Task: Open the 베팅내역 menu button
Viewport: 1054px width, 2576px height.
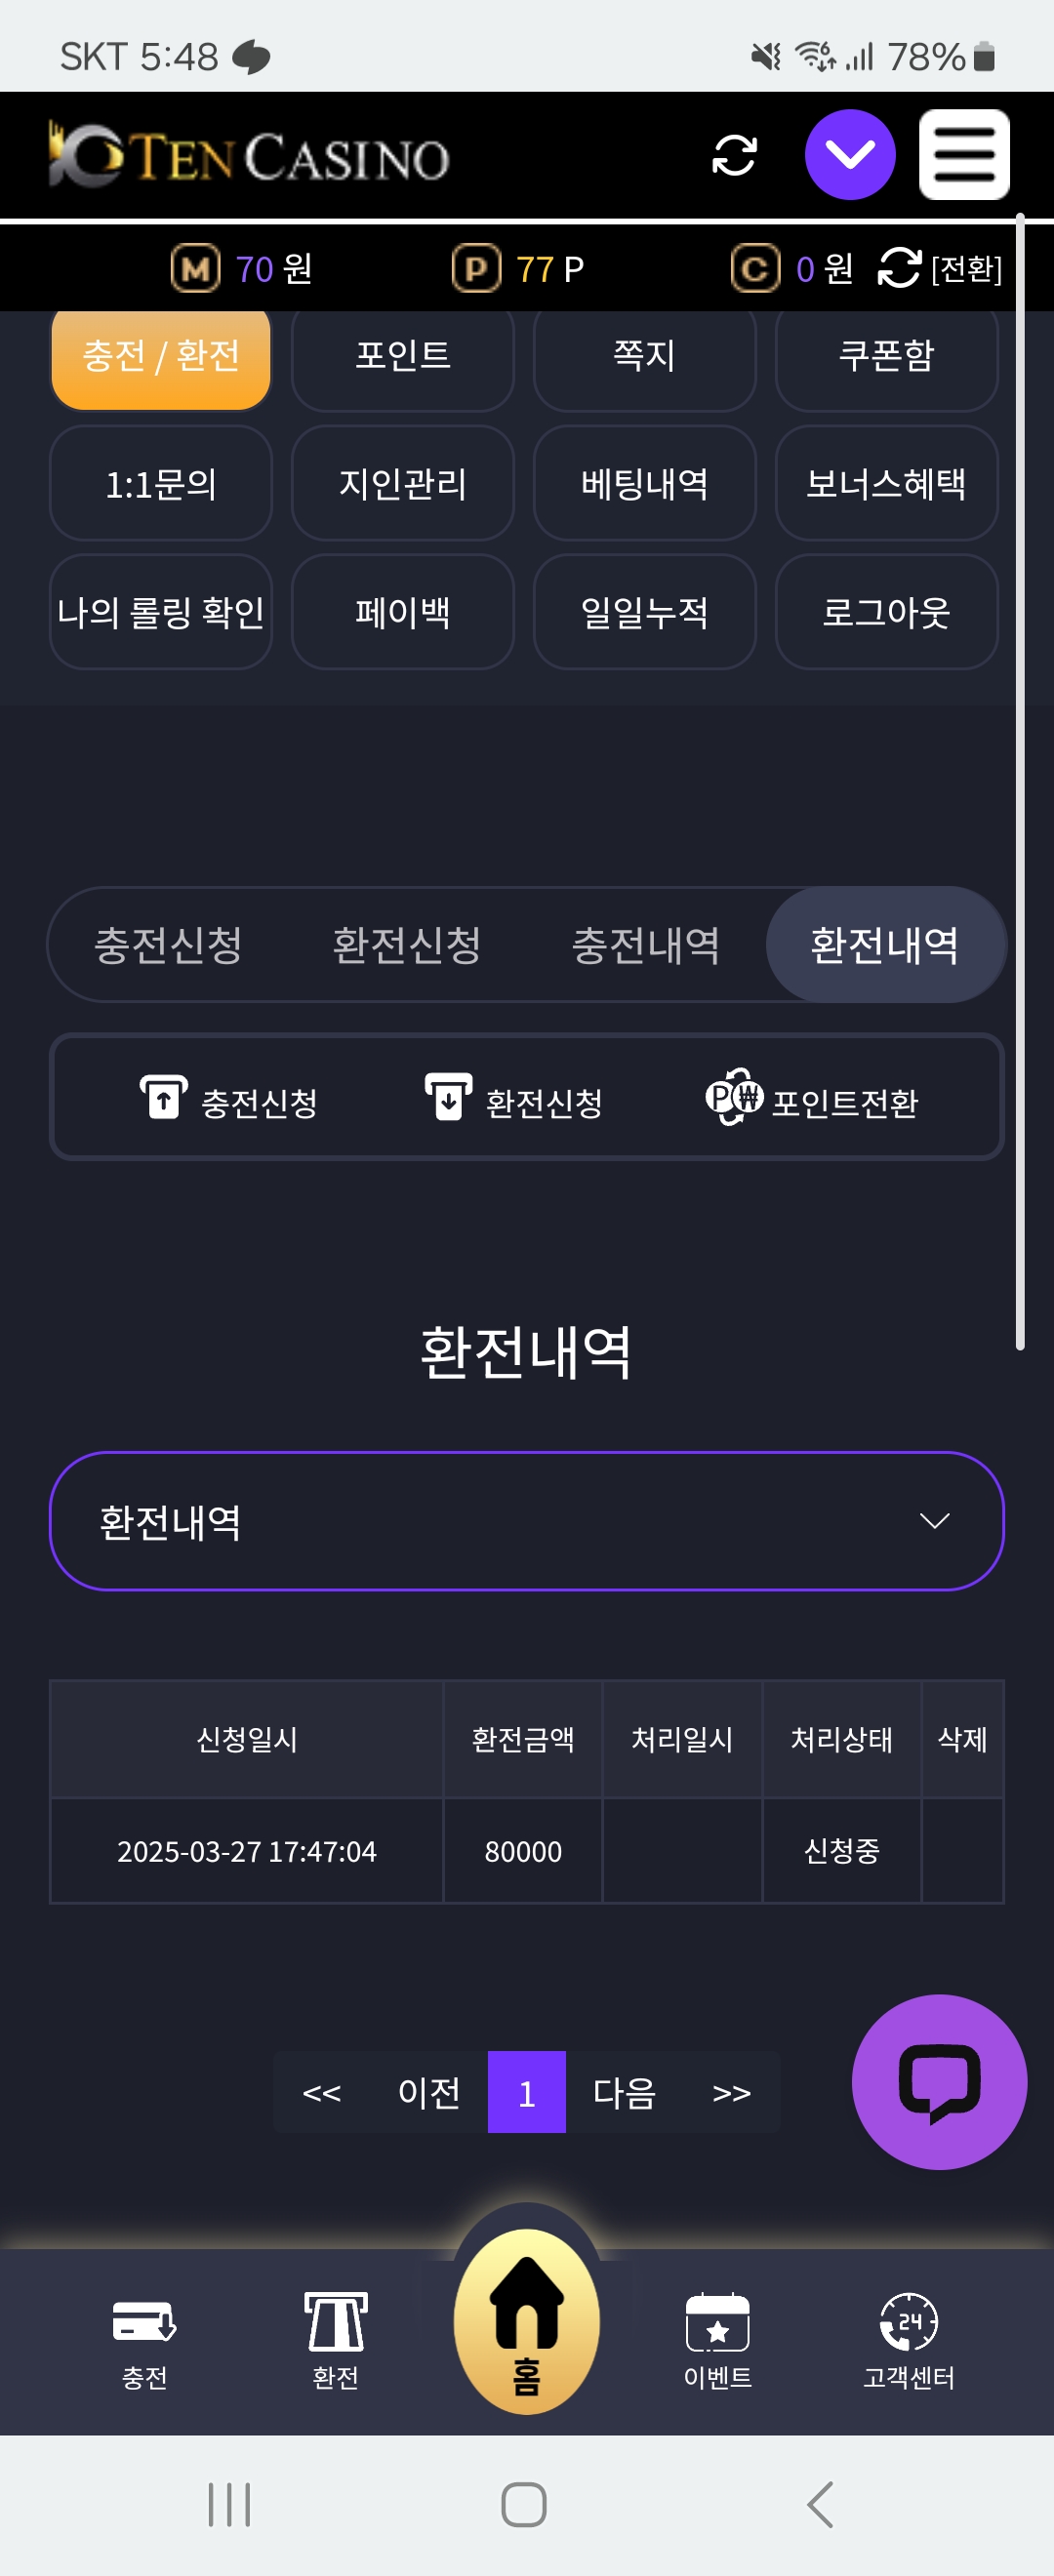Action: [644, 484]
